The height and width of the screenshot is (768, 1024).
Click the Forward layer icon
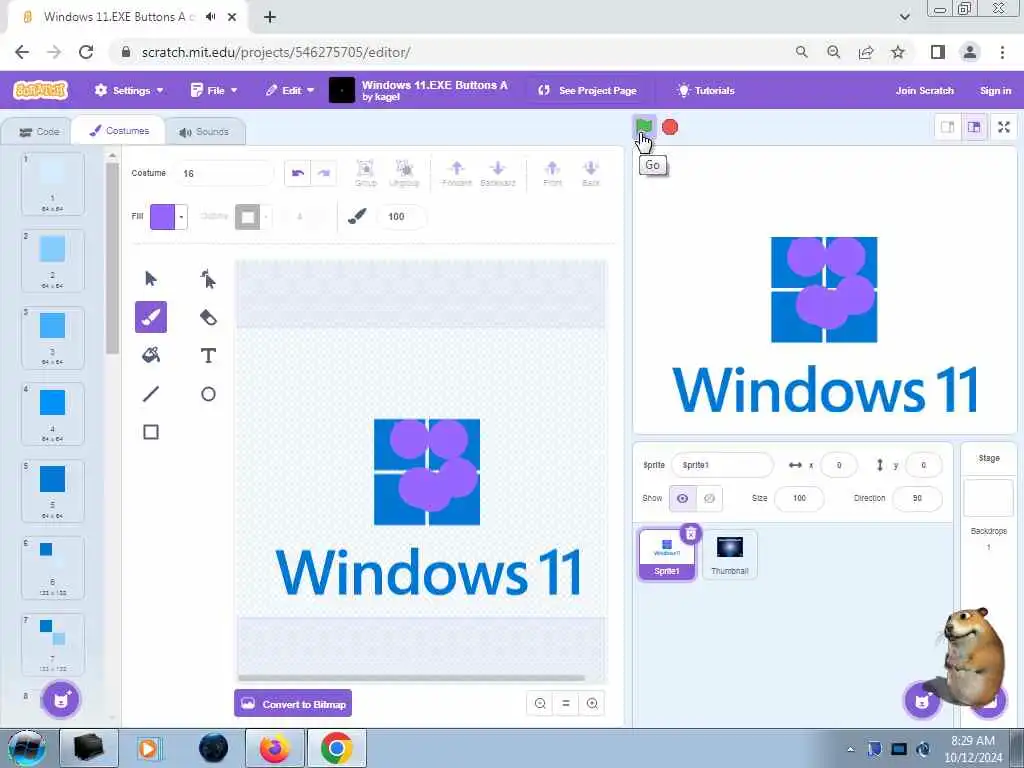click(x=456, y=173)
